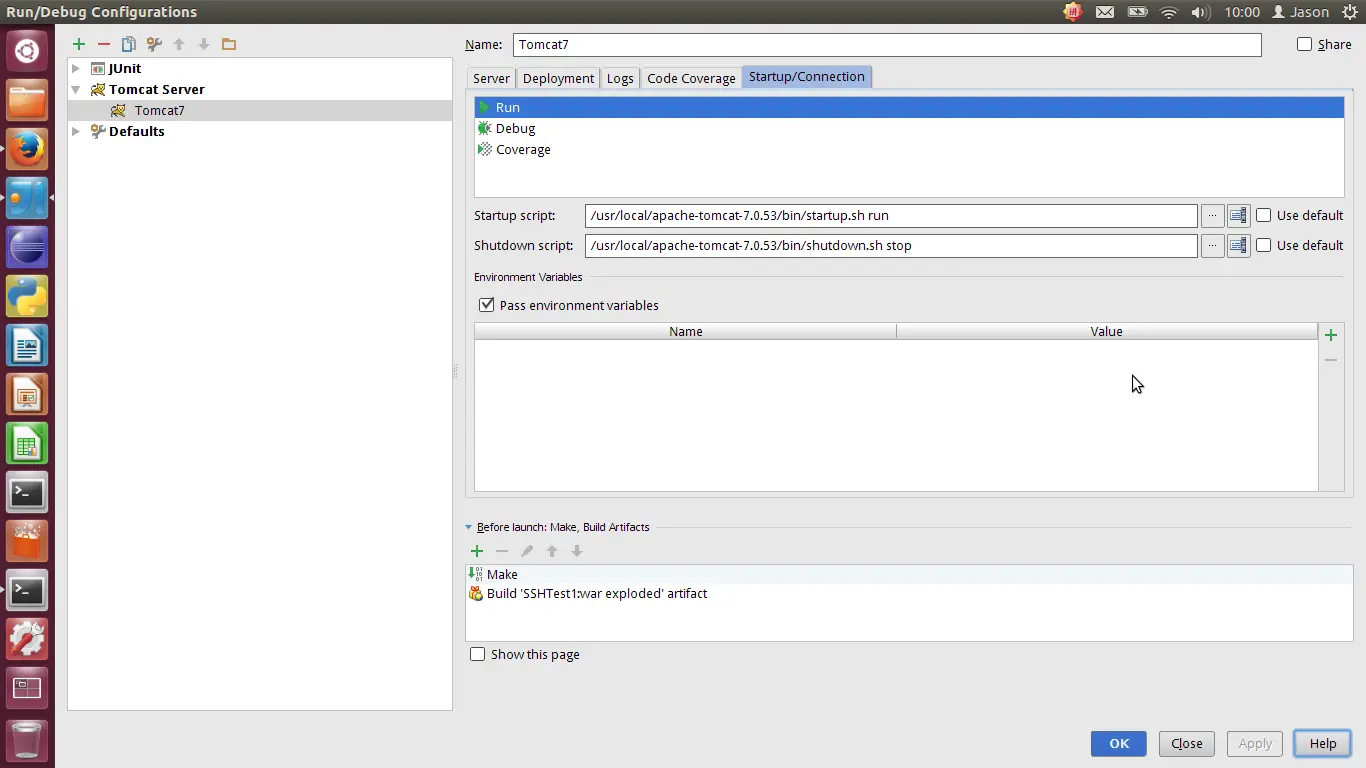Add a new run configuration
Viewport: 1366px width, 768px height.
pos(79,44)
